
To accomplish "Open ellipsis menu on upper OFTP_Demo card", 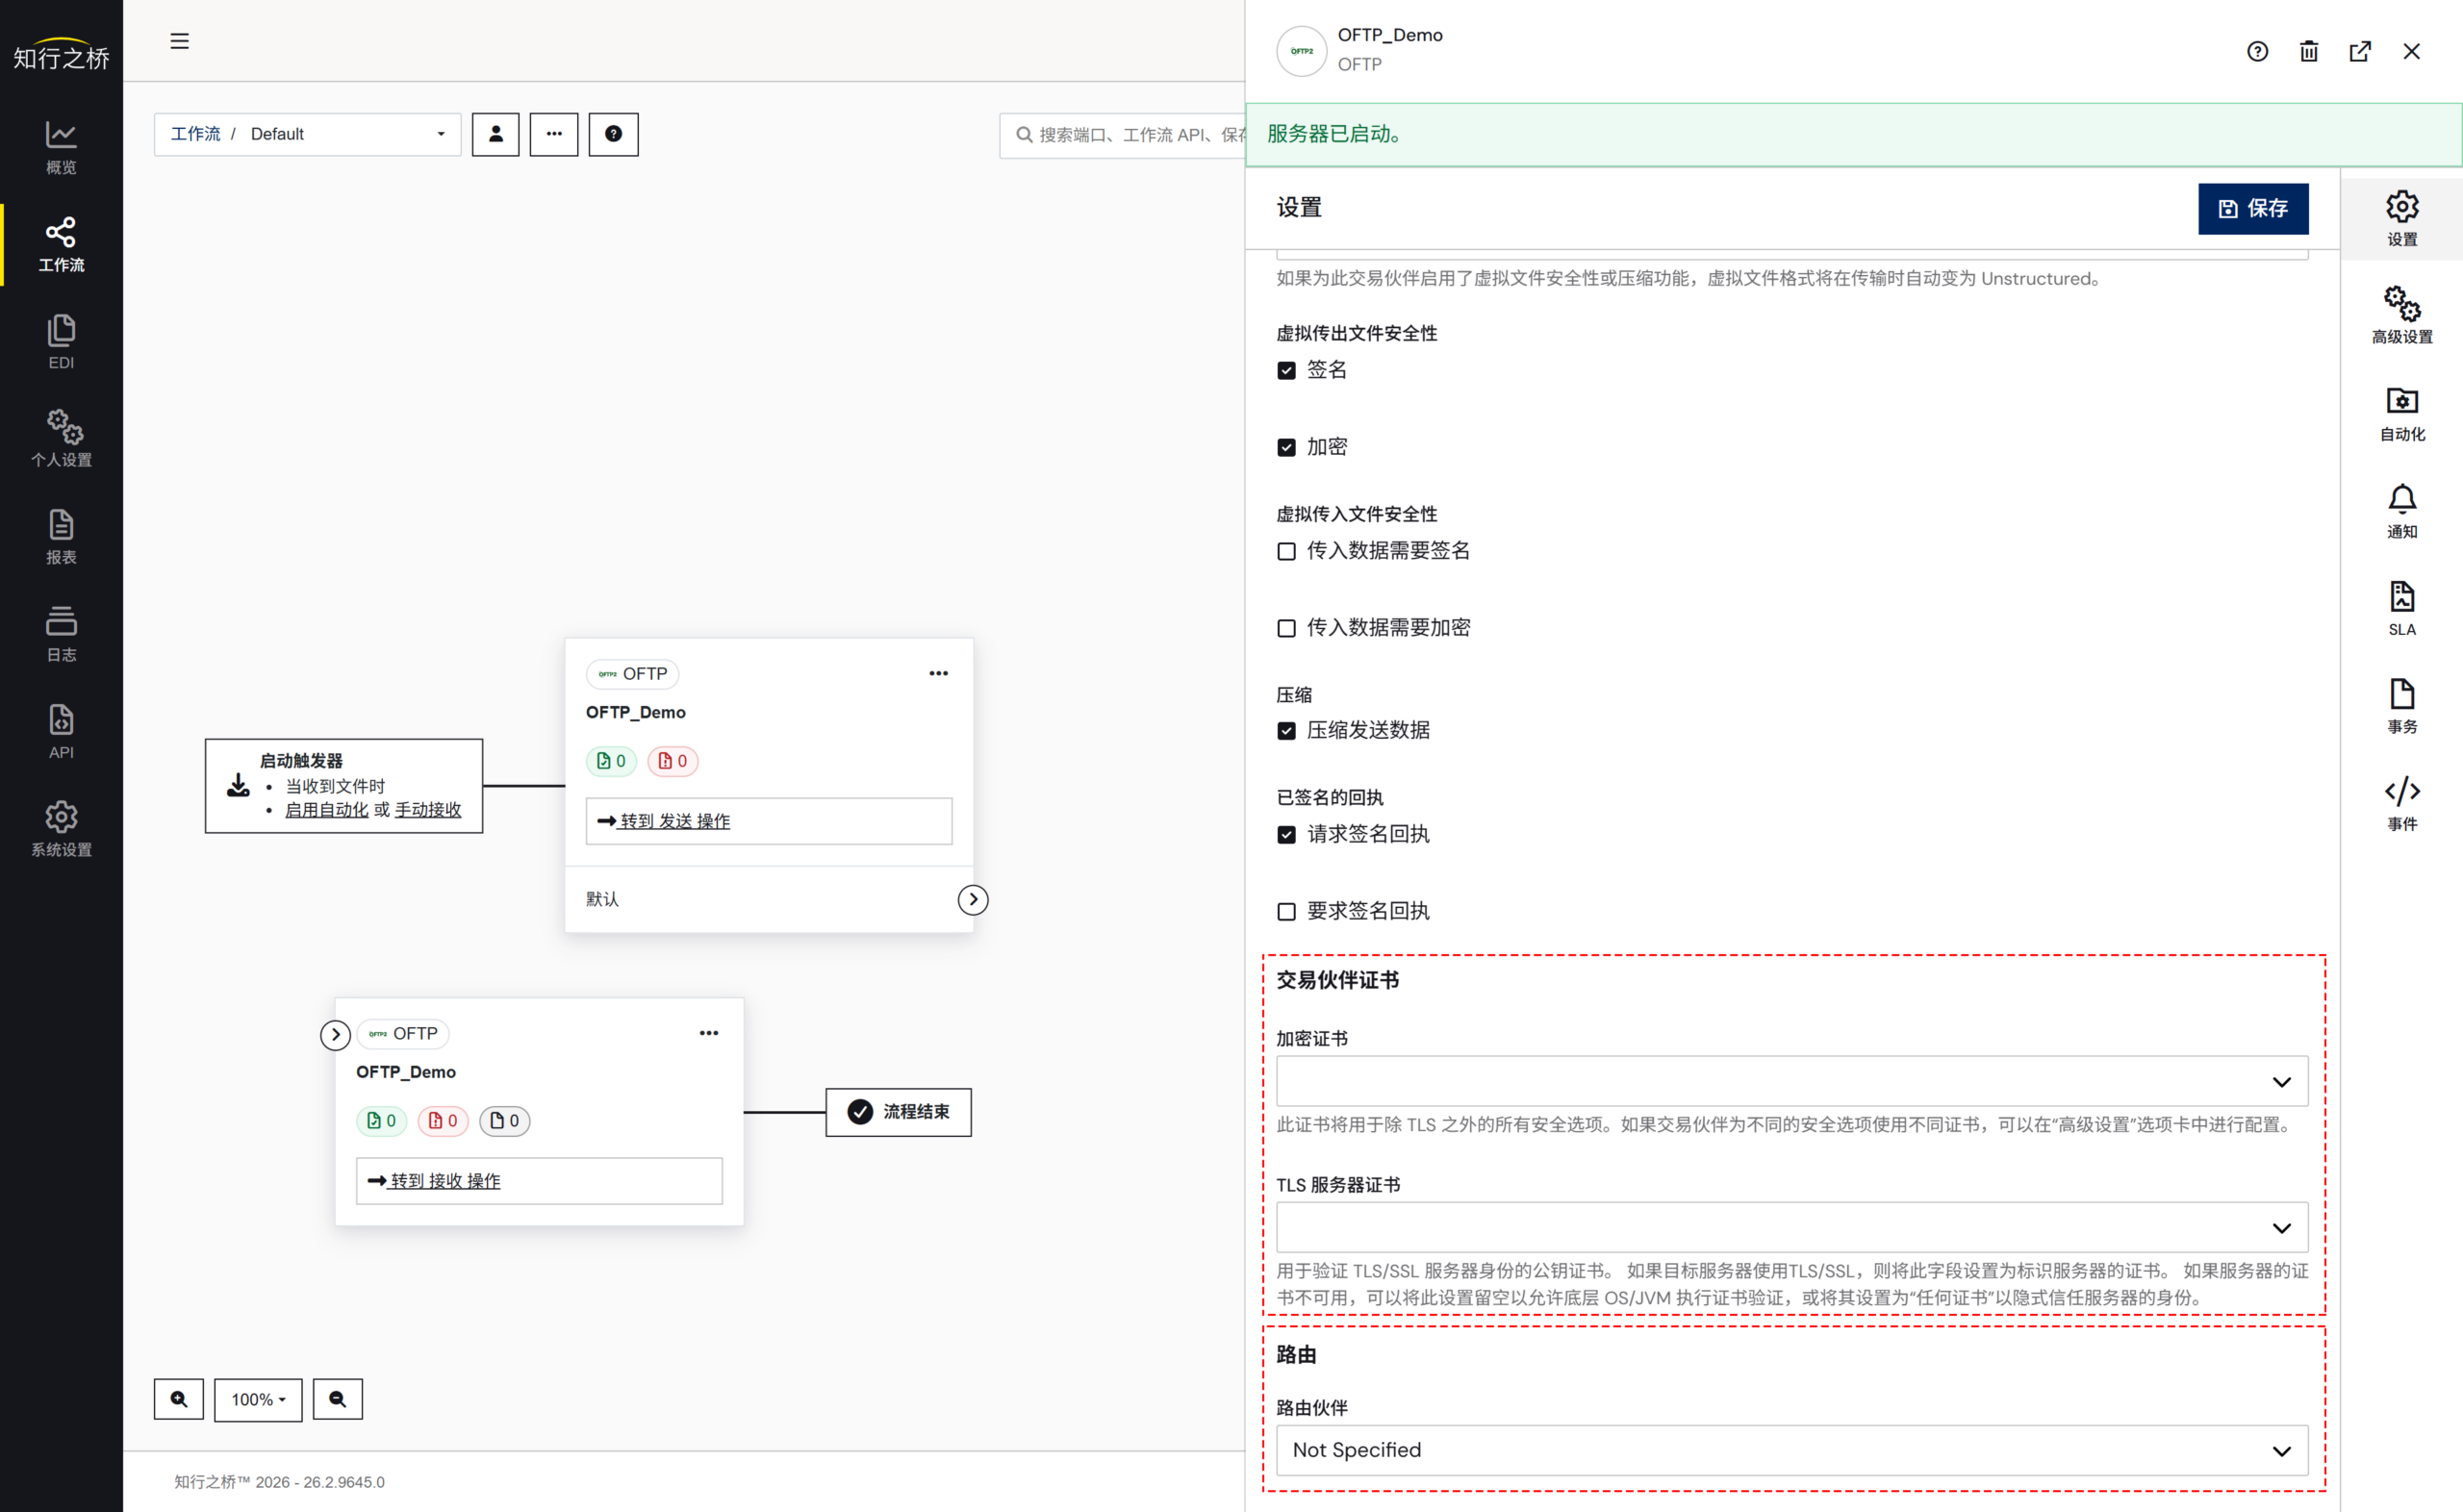I will pos(938,673).
